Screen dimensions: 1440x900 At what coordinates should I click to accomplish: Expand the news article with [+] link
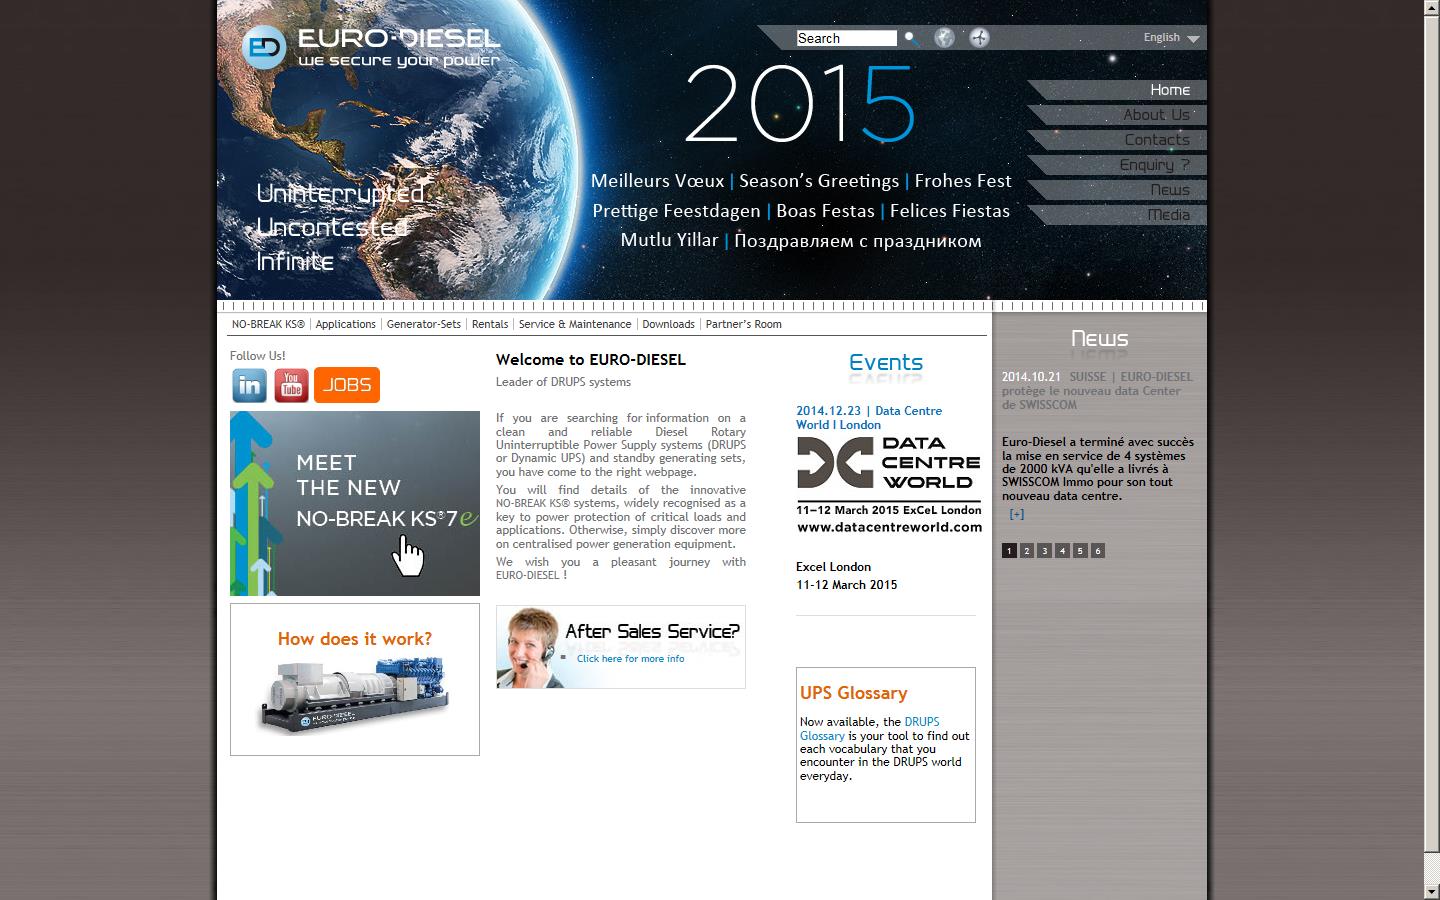coord(1017,514)
